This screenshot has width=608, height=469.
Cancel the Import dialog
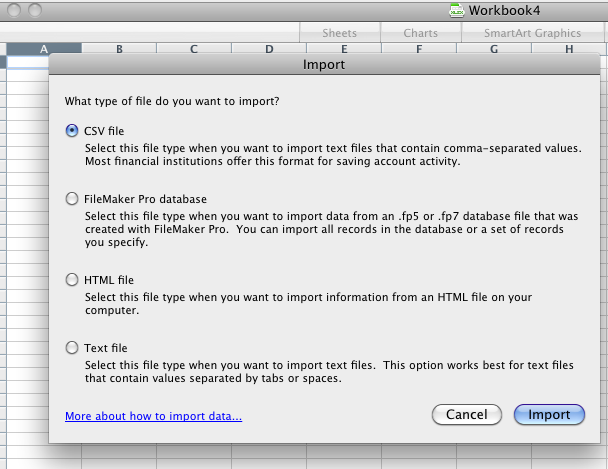pyautogui.click(x=467, y=415)
